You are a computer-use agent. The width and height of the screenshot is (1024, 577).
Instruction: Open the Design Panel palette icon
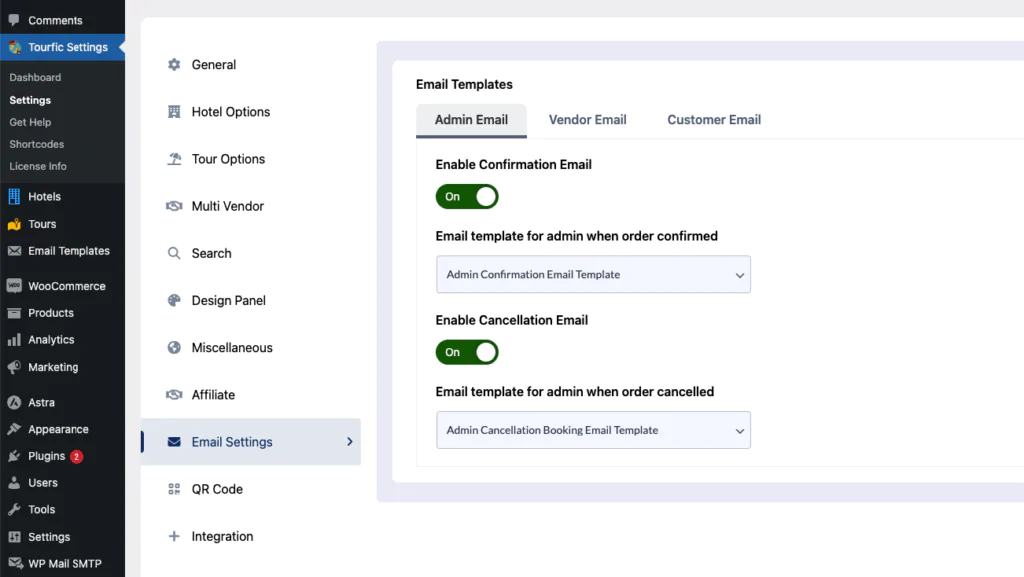[174, 300]
